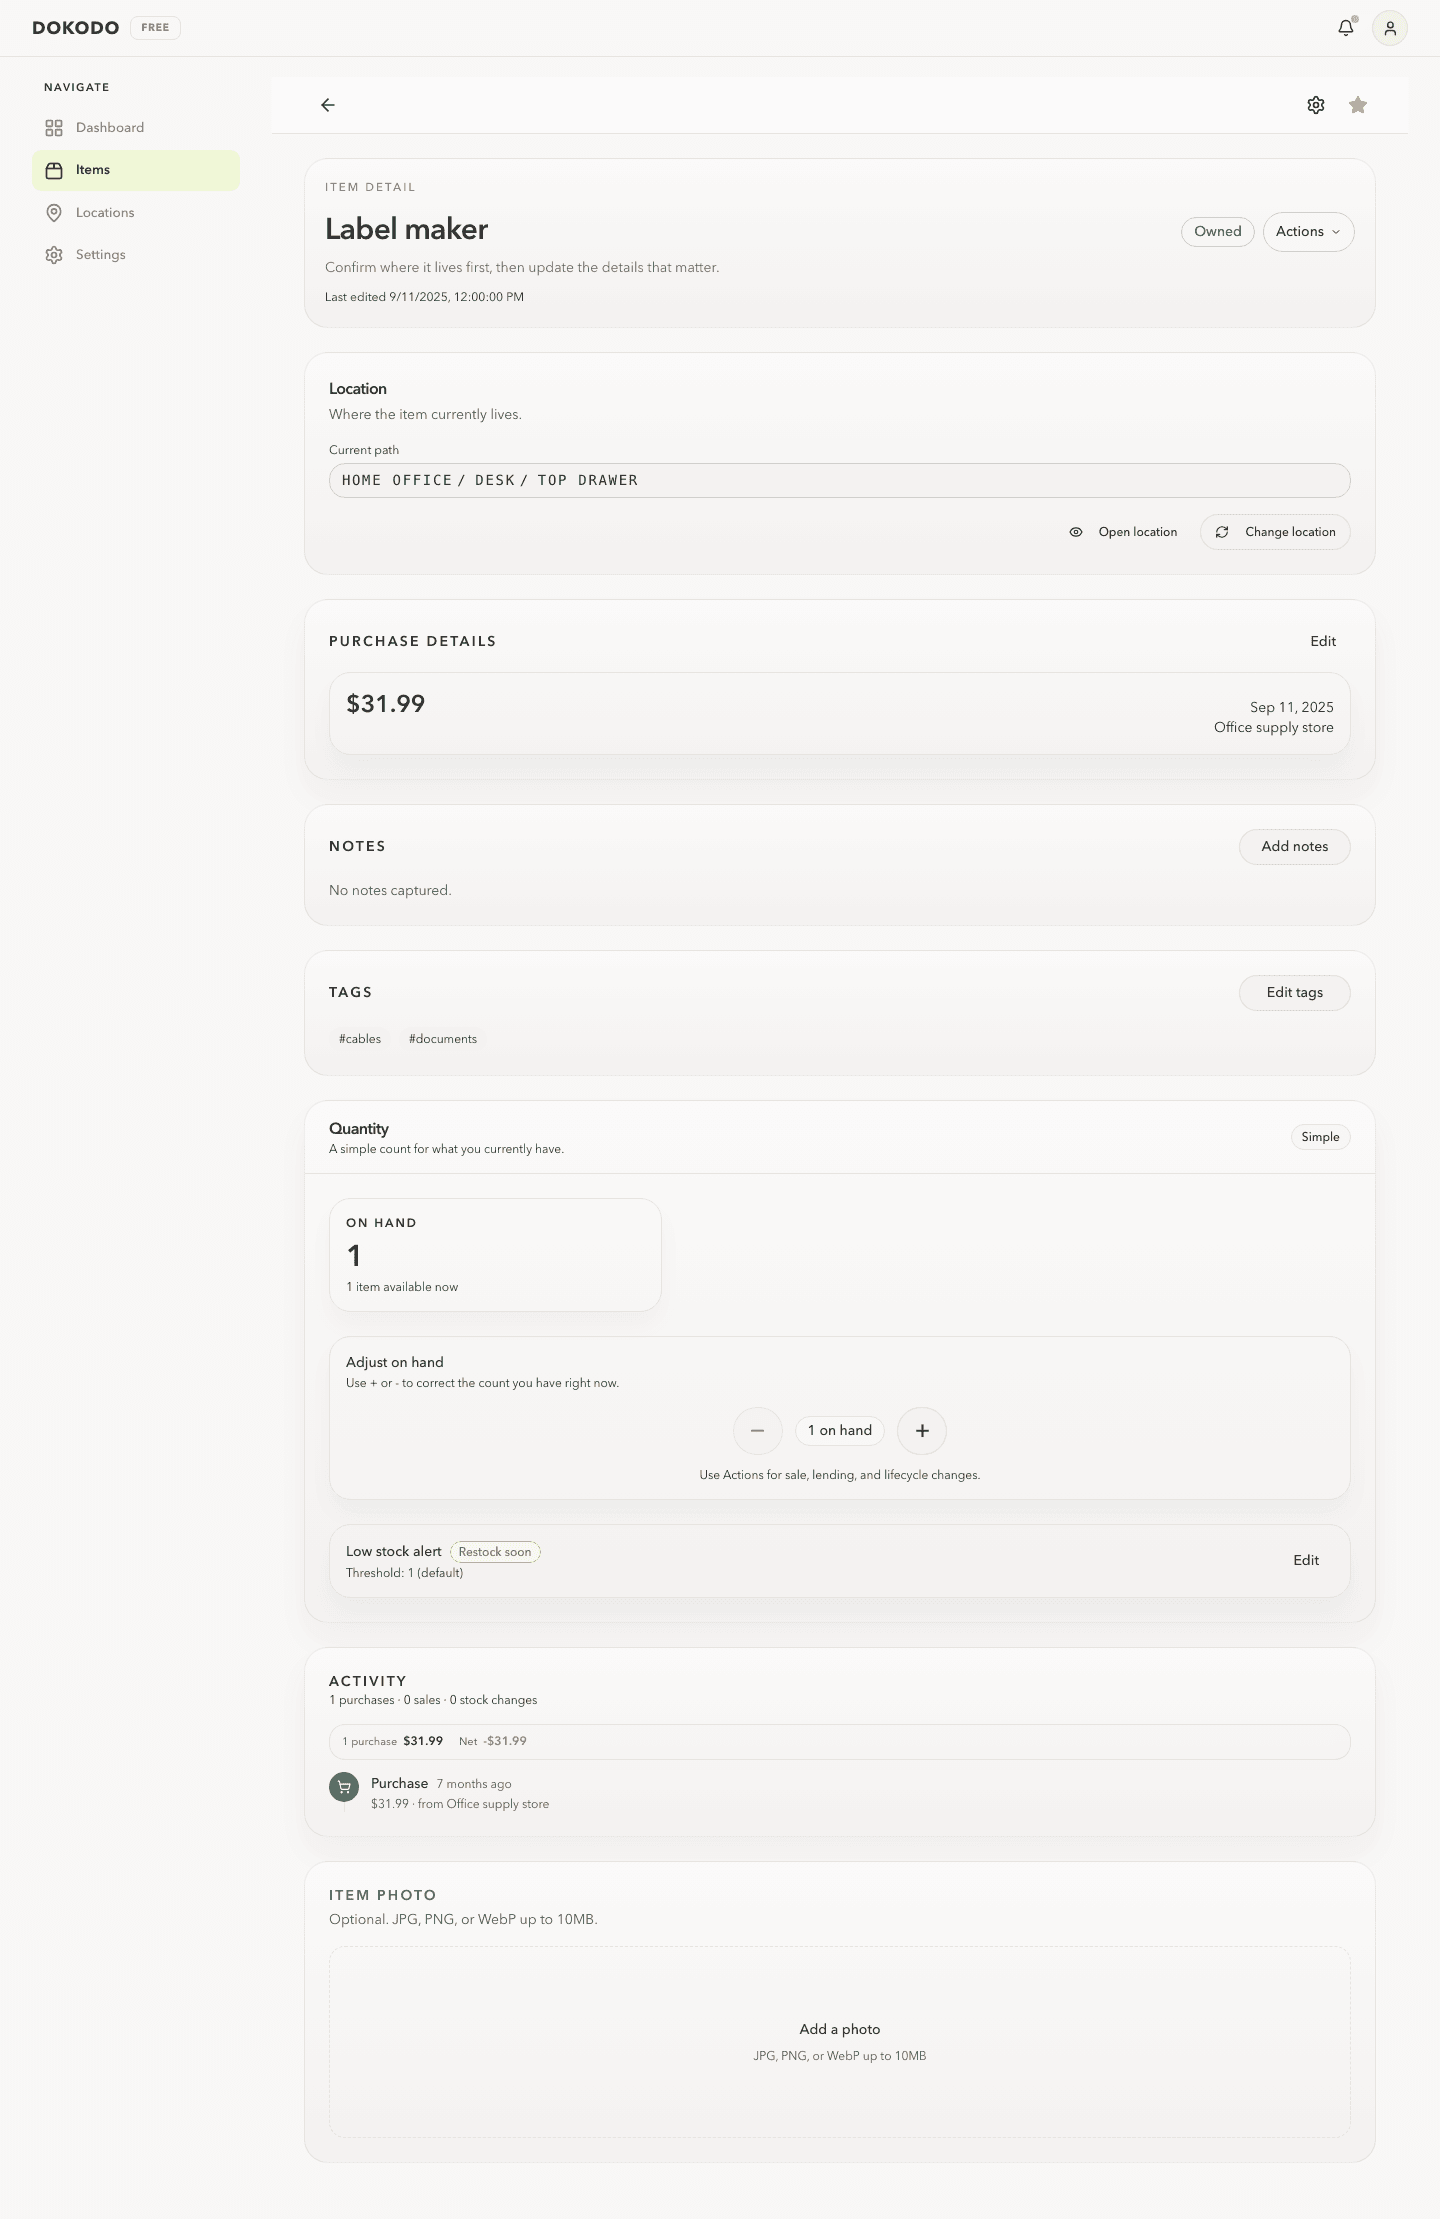Click the current path field
This screenshot has height=2219, width=1440.
tap(840, 481)
